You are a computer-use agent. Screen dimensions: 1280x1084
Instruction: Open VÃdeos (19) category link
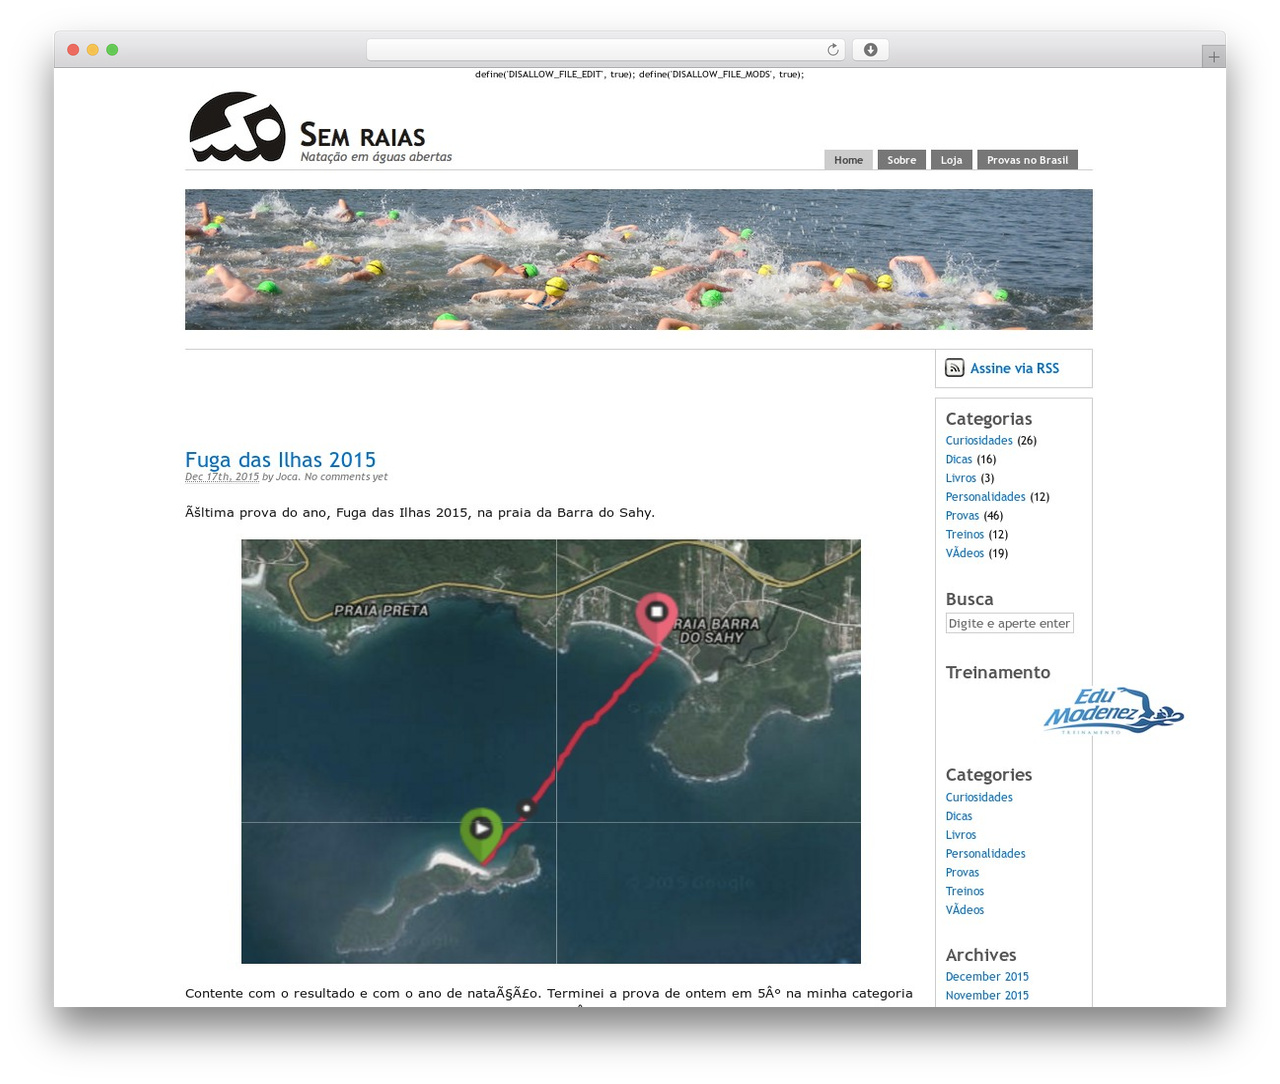(965, 553)
